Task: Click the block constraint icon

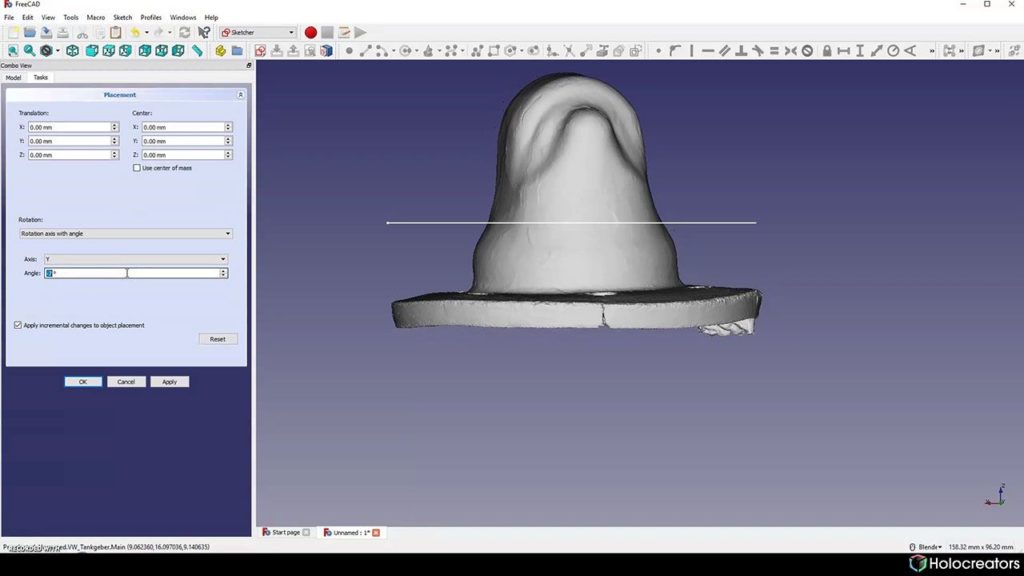Action: click(807, 51)
